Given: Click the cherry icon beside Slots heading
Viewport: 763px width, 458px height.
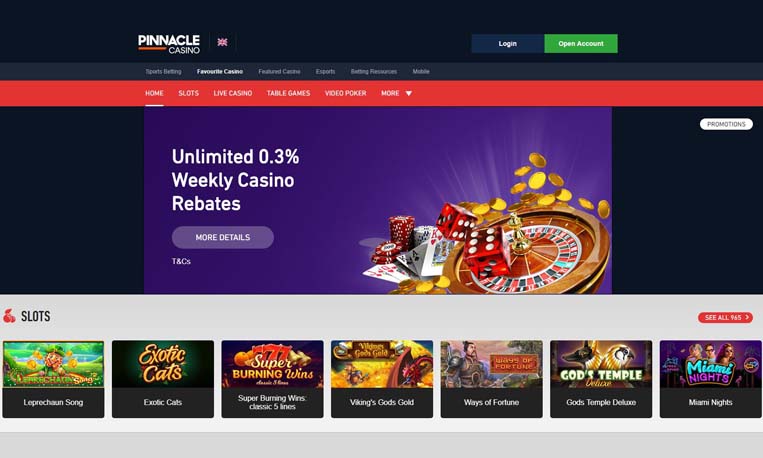Looking at the screenshot, I should point(9,316).
